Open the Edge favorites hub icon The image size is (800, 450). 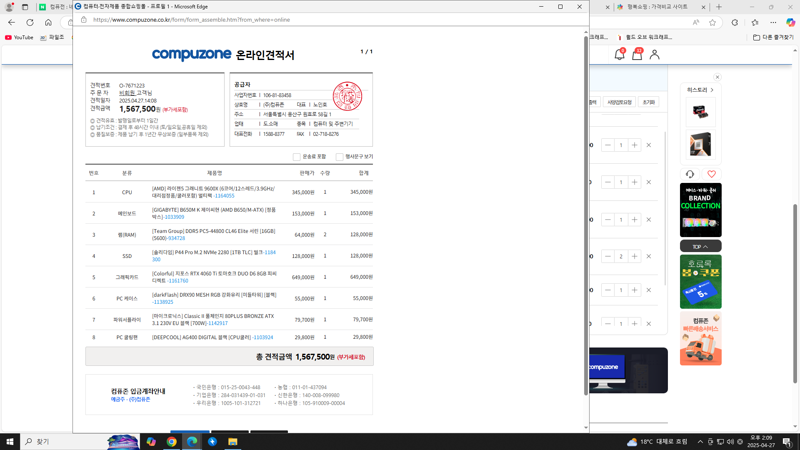pyautogui.click(x=755, y=22)
